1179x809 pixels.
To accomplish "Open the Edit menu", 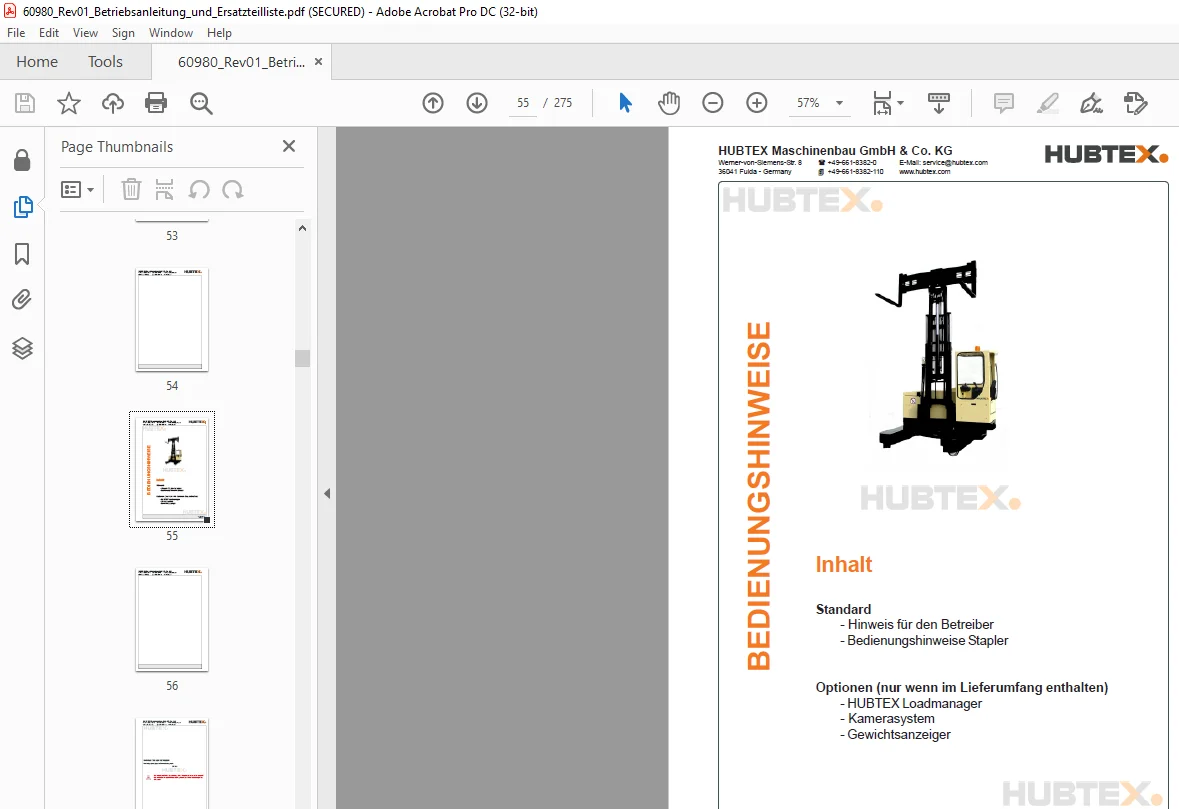I will pos(49,33).
